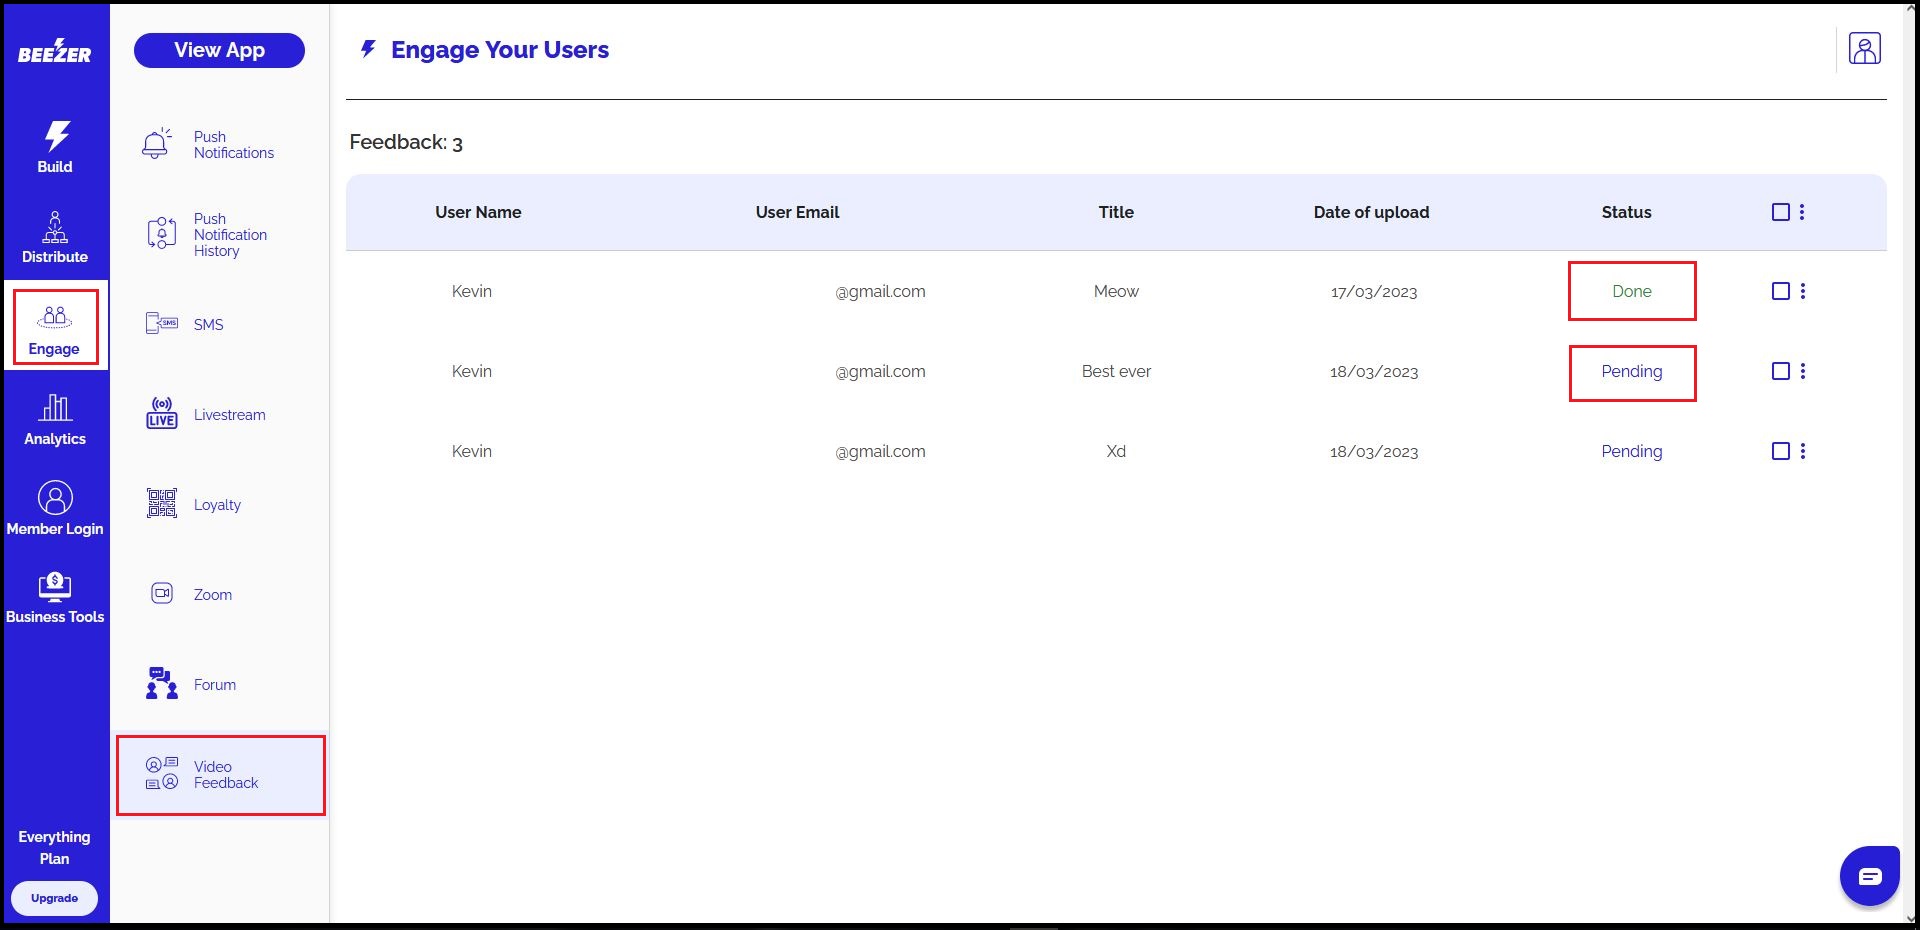Open three-dot options menu in table header
Screen dimensions: 1920x930
pyautogui.click(x=1802, y=212)
